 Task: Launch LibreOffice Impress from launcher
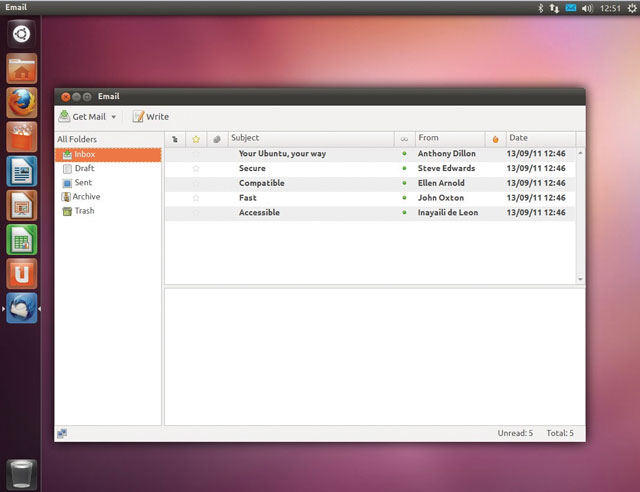(22, 205)
